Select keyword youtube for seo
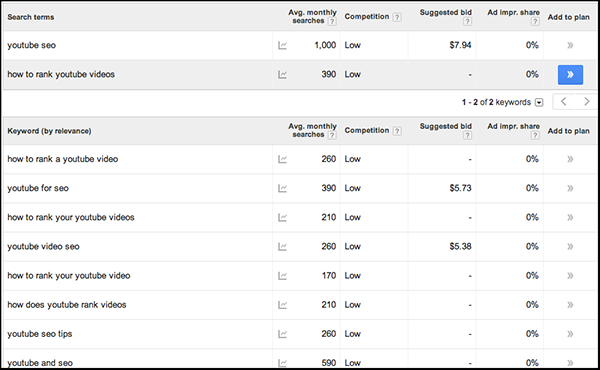600x370 pixels. [38, 188]
